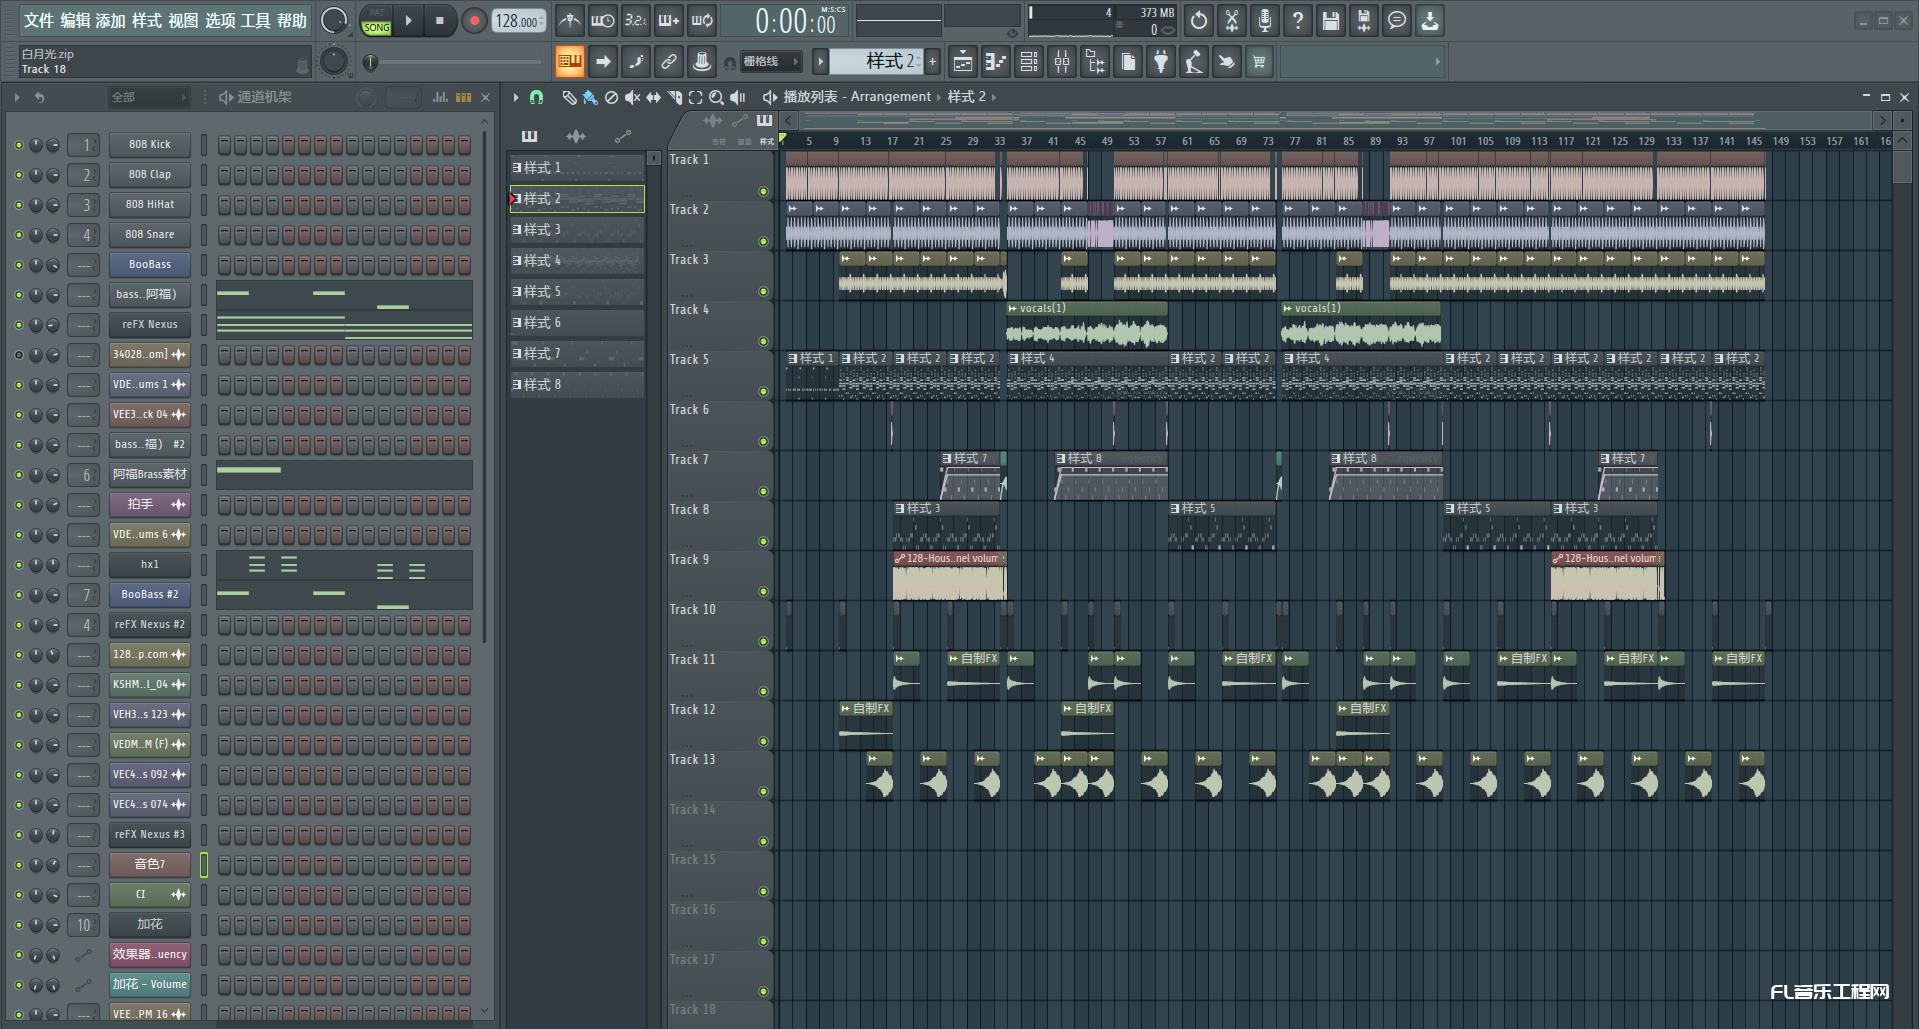Toggle mute light on Track 1
1919x1029 pixels.
(x=763, y=191)
